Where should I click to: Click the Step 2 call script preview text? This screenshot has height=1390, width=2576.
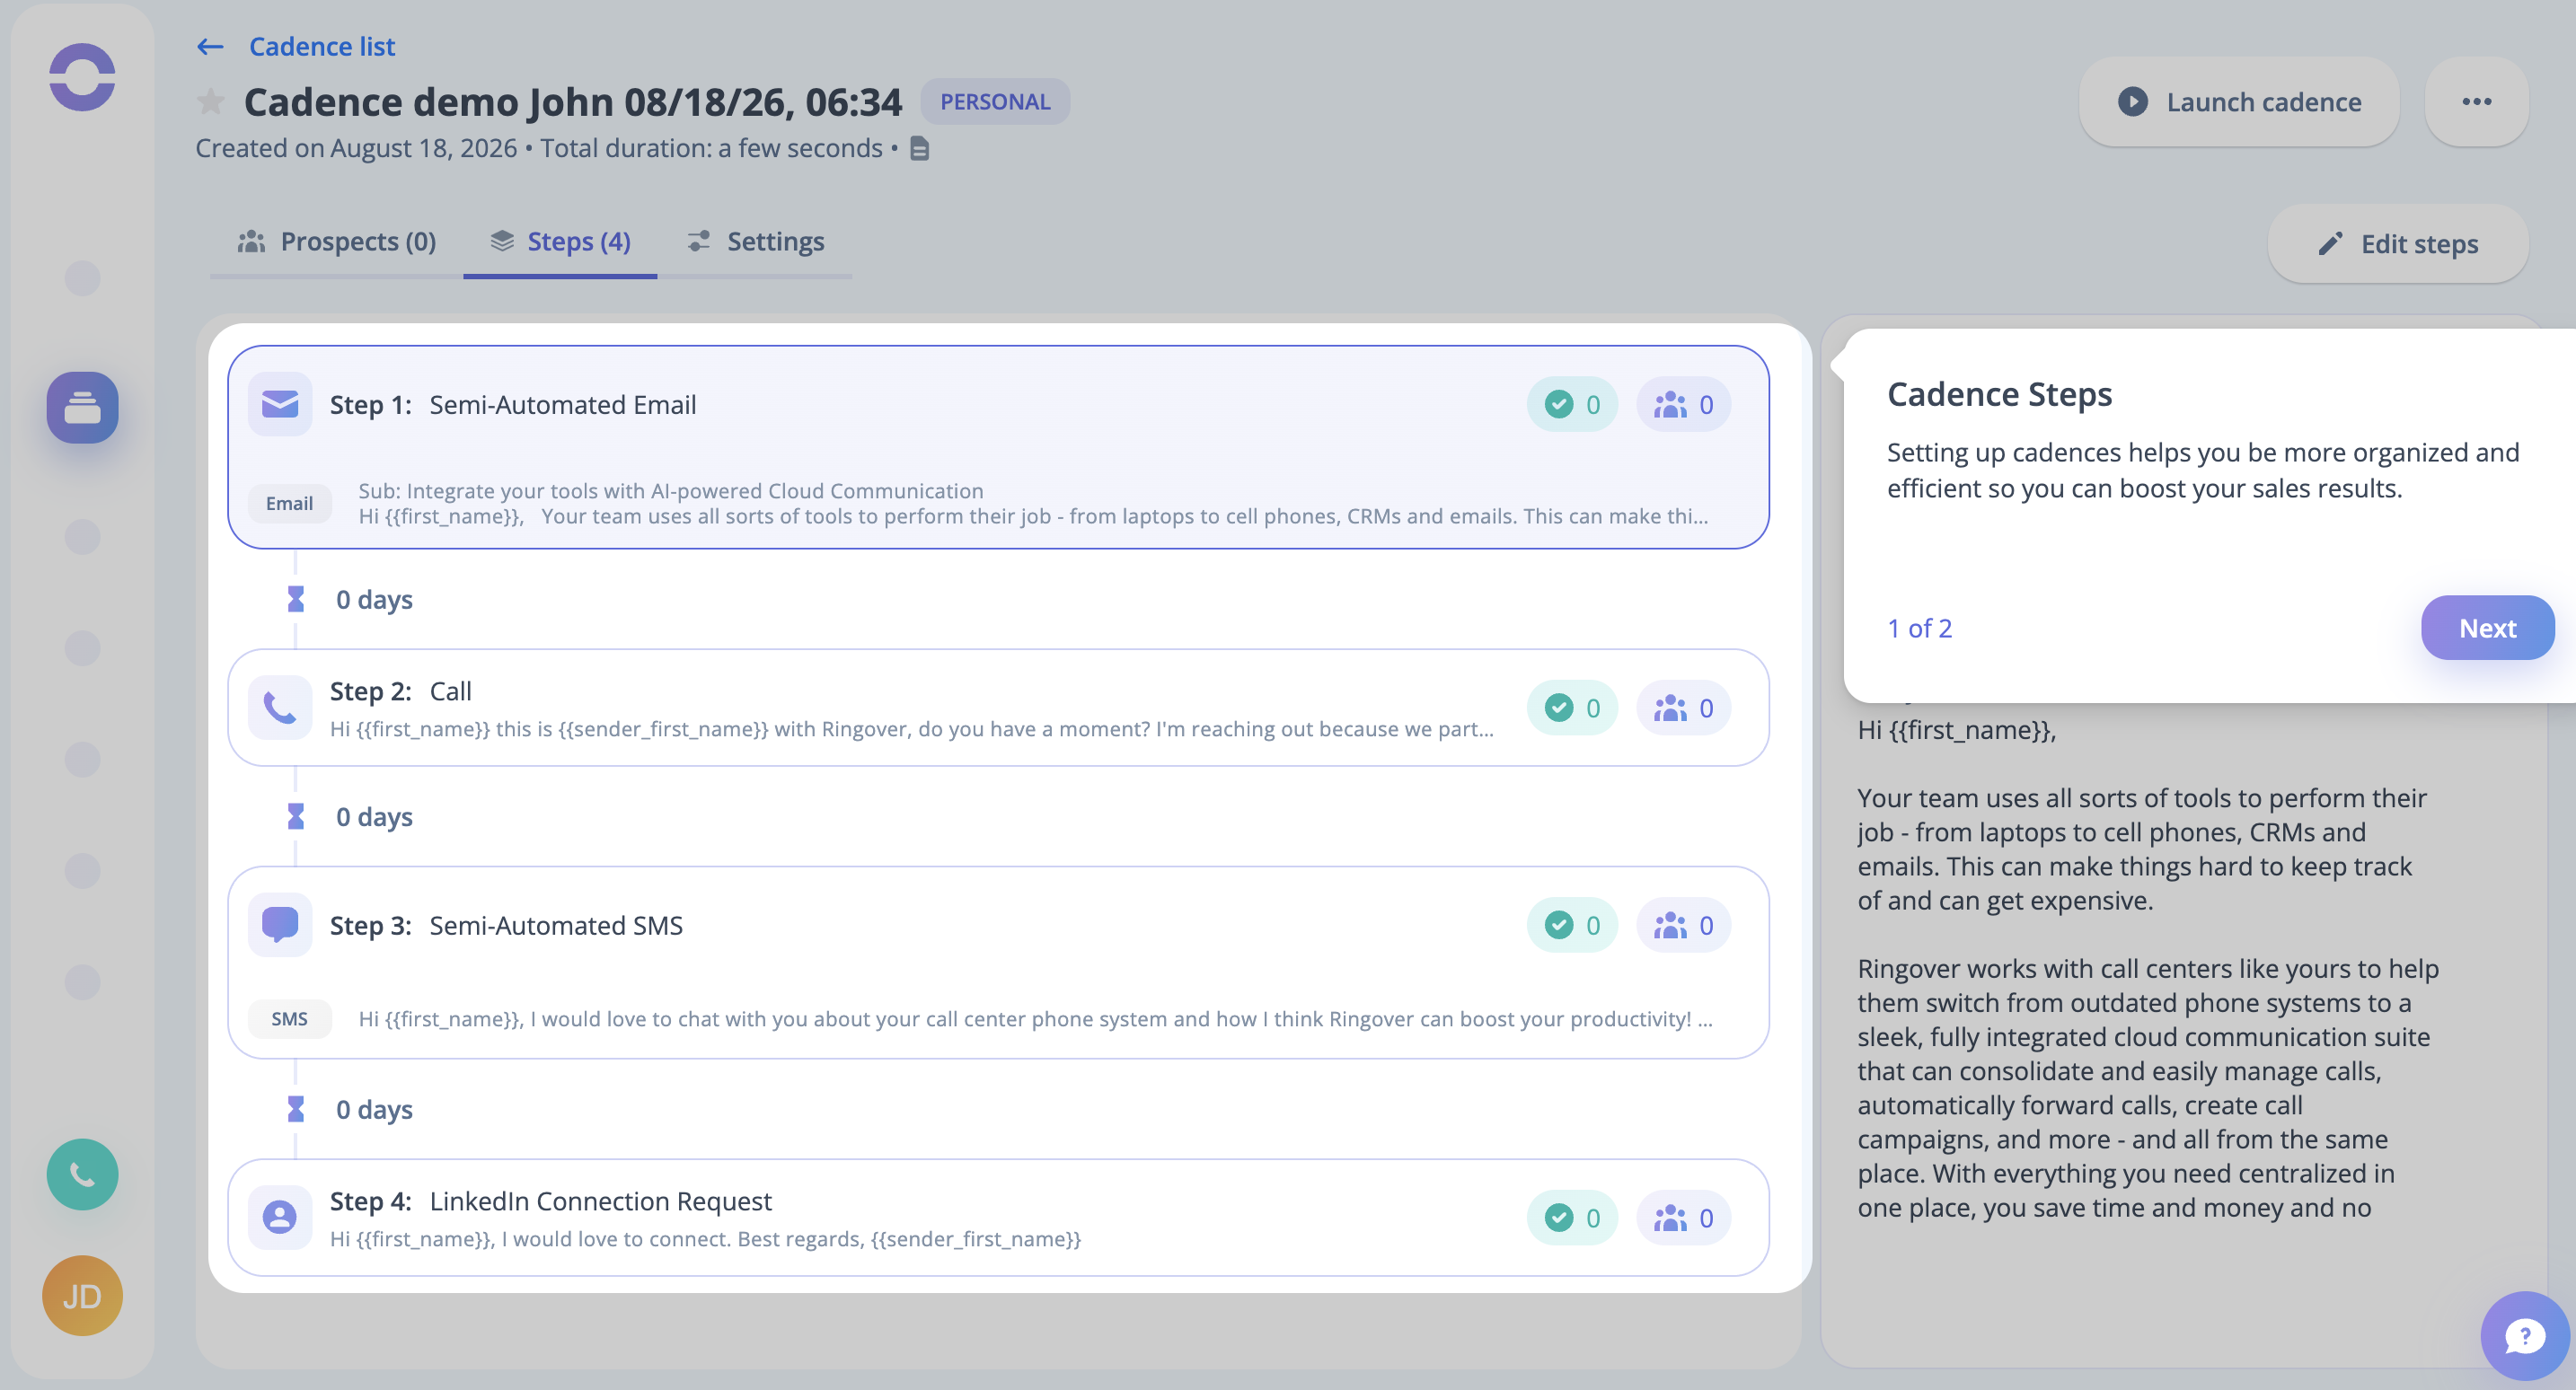point(912,729)
